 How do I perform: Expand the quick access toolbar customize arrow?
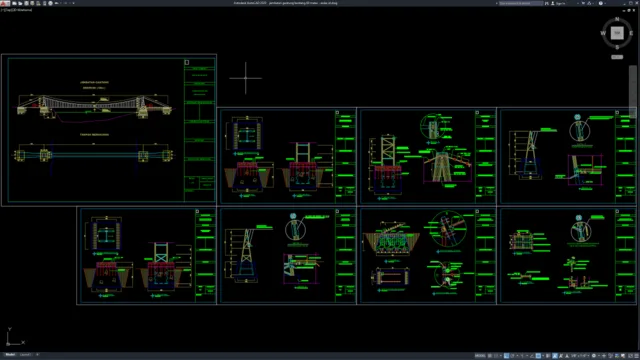click(x=73, y=3)
